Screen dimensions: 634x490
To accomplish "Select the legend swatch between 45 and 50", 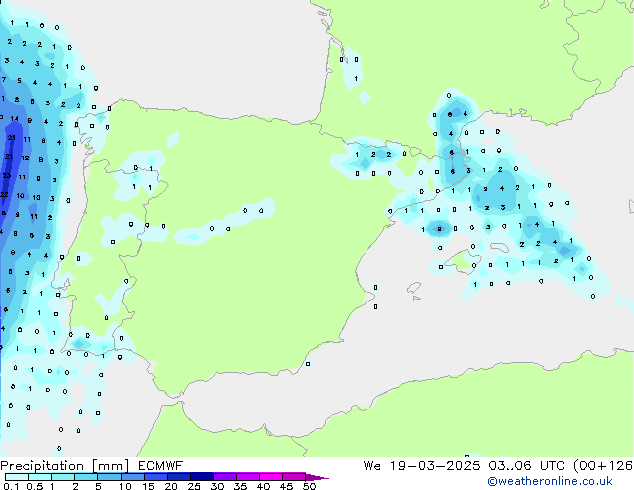I will [x=294, y=477].
